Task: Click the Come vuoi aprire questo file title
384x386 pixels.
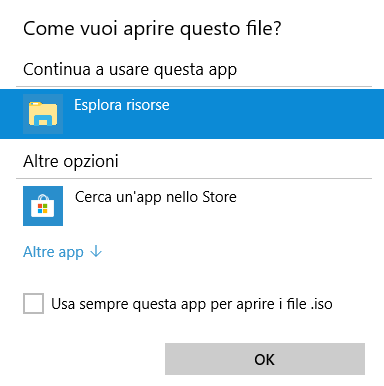Action: pos(152,29)
